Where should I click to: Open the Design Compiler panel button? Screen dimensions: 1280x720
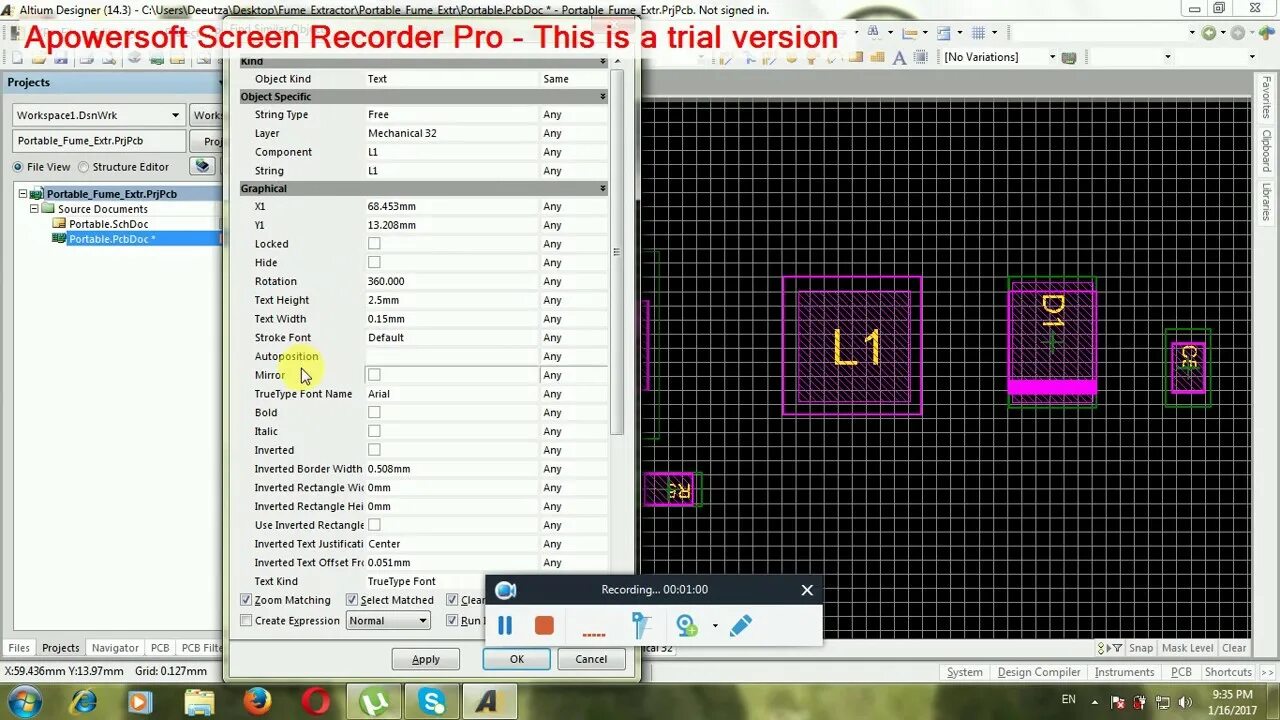1039,672
